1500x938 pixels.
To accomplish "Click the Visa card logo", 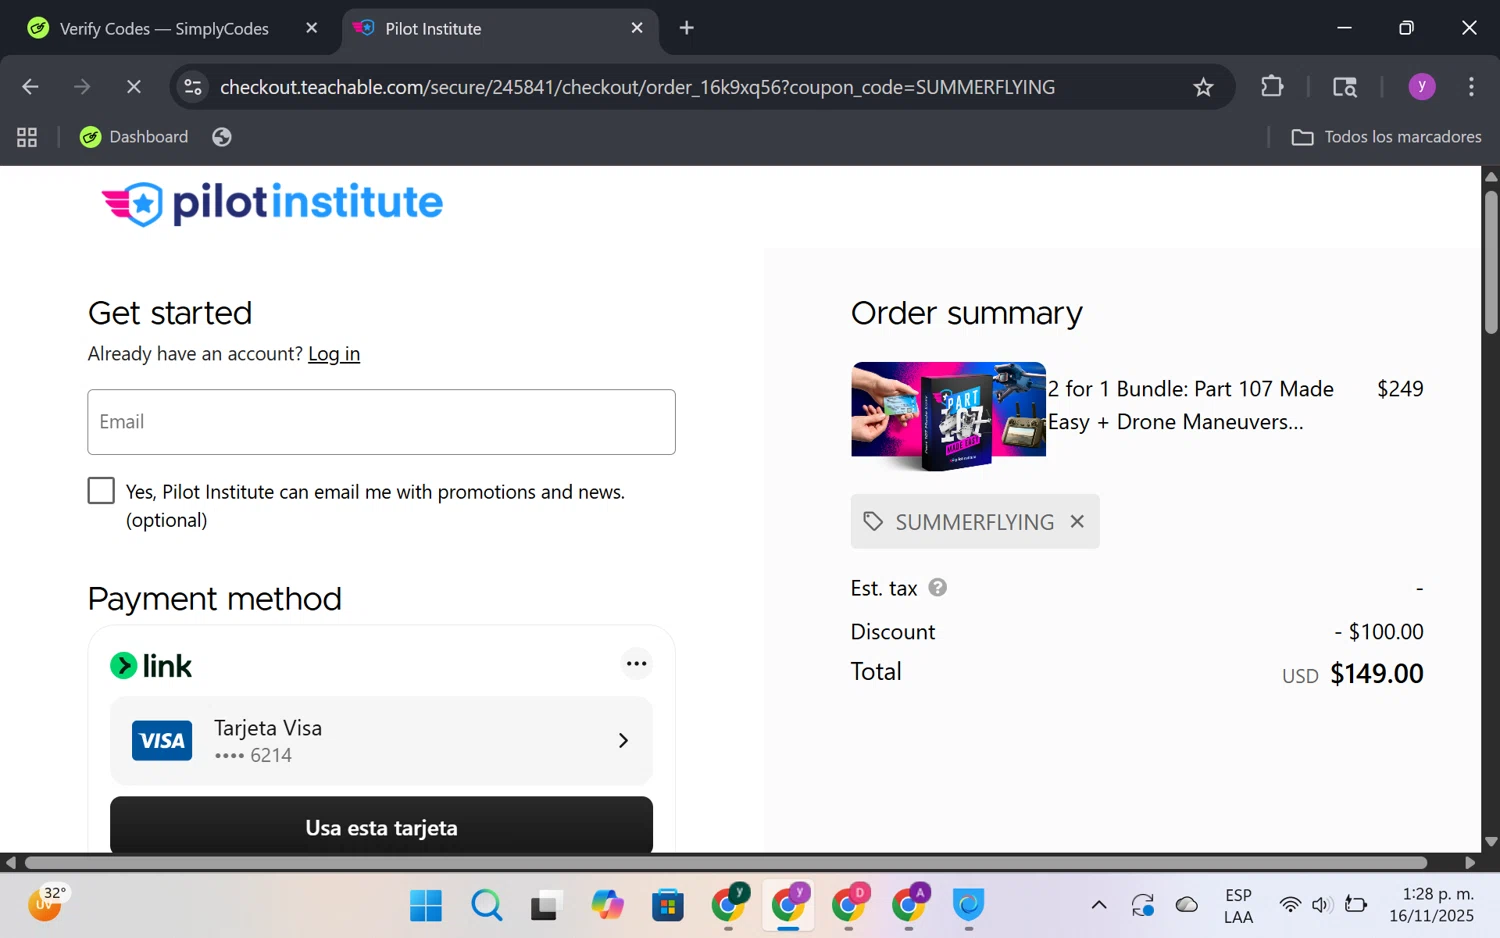I will click(x=162, y=741).
